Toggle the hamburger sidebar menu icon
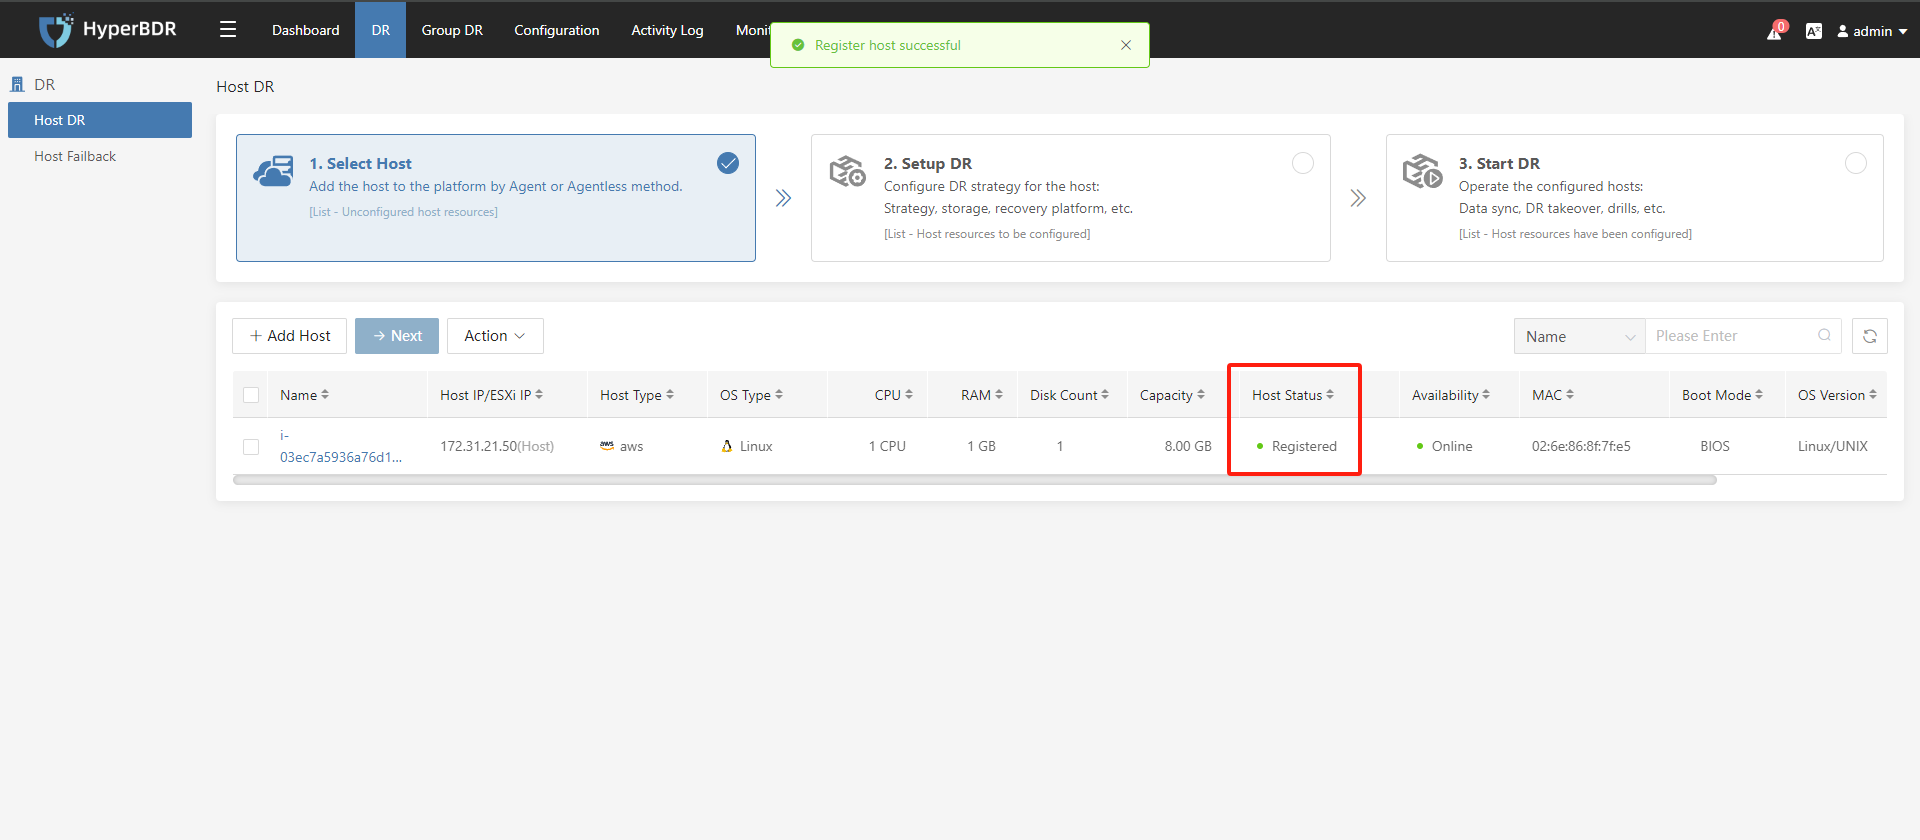1920x840 pixels. coord(228,30)
